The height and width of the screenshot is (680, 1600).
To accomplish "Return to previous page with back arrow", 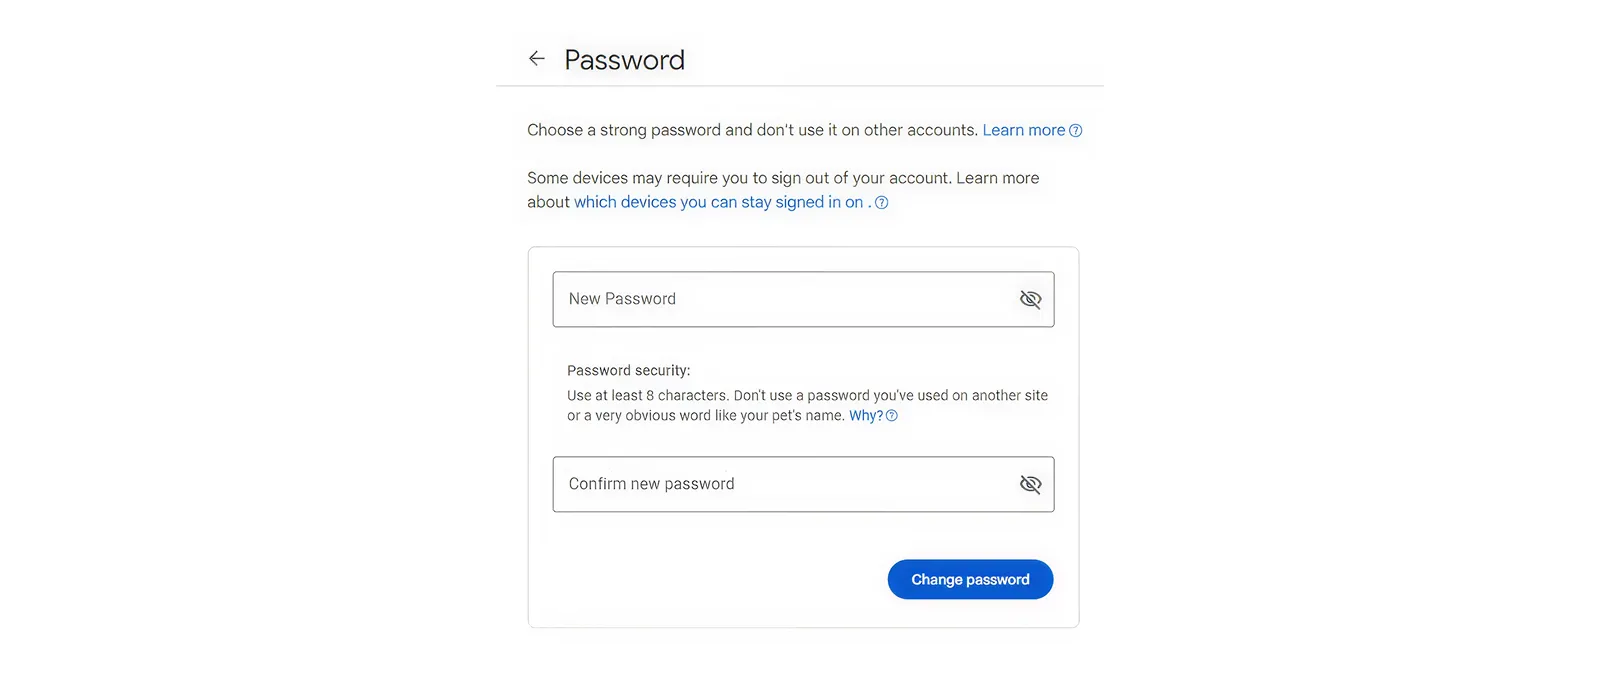I will (x=537, y=59).
